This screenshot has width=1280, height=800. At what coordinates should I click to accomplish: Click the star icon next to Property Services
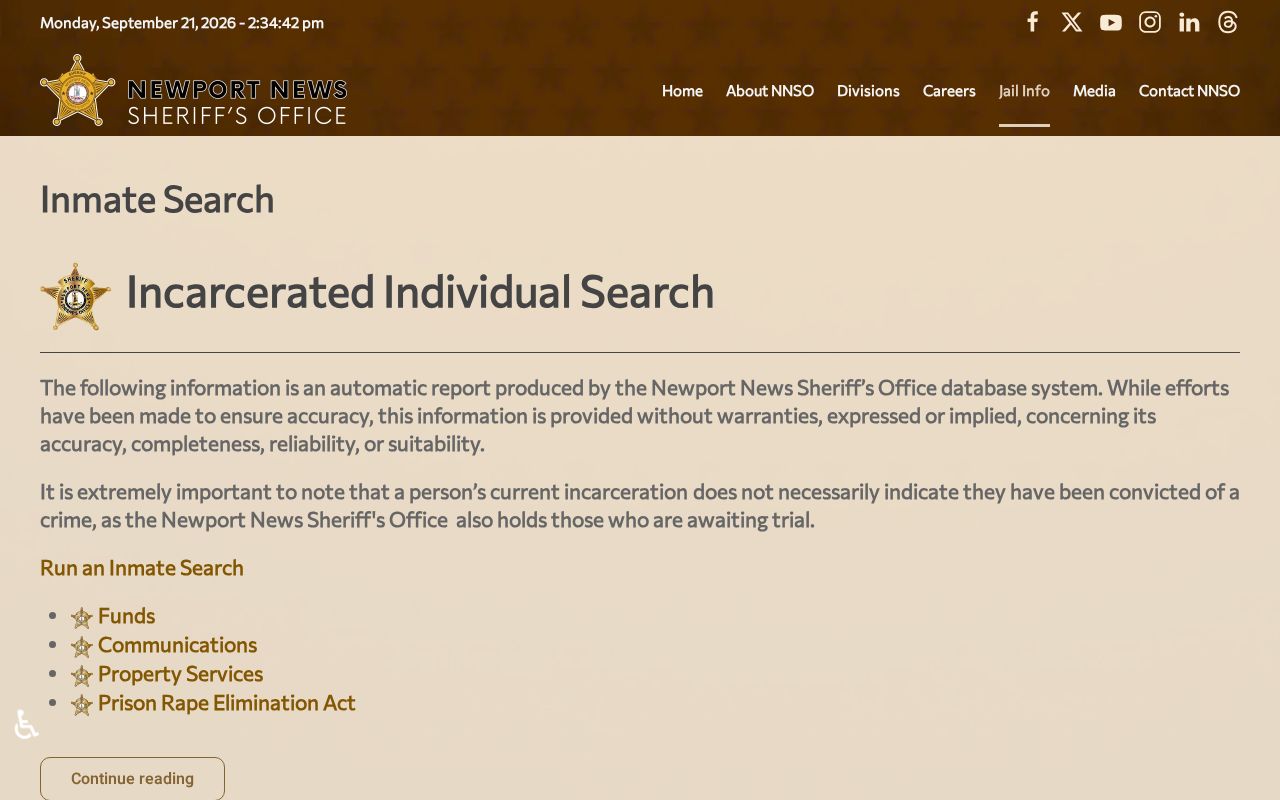[x=82, y=676]
